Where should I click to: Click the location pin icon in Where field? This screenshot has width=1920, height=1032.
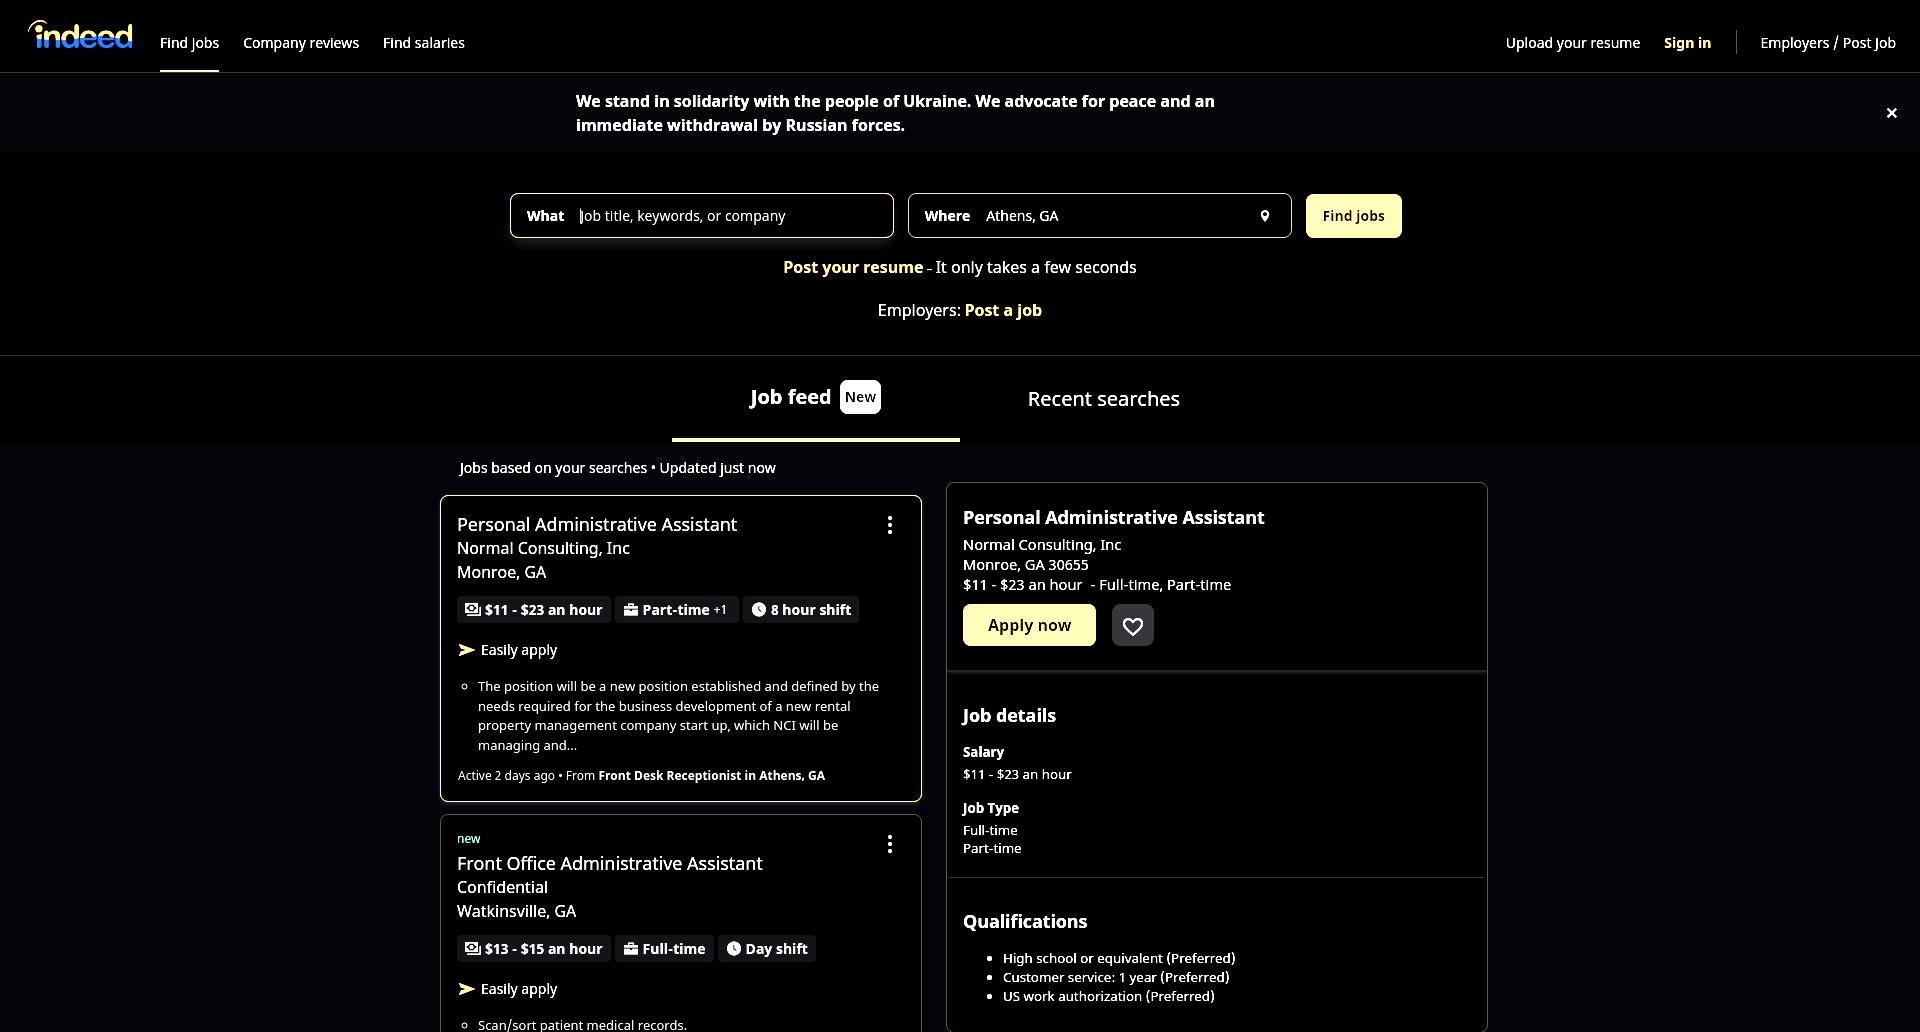click(x=1265, y=216)
